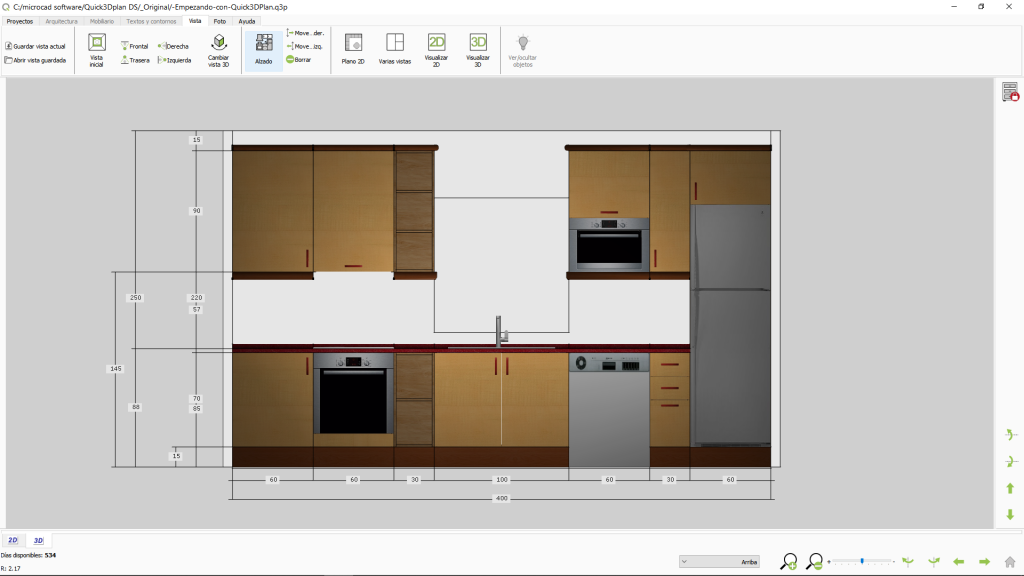Open the Plano 2D view

point(353,44)
